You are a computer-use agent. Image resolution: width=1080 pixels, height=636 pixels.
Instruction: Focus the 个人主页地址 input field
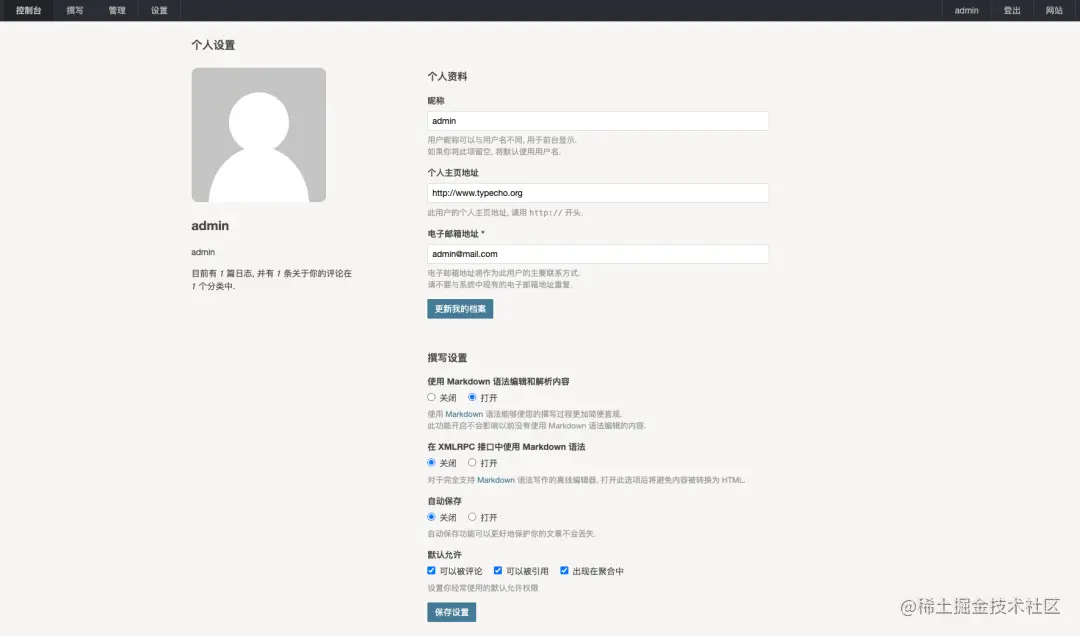[598, 193]
